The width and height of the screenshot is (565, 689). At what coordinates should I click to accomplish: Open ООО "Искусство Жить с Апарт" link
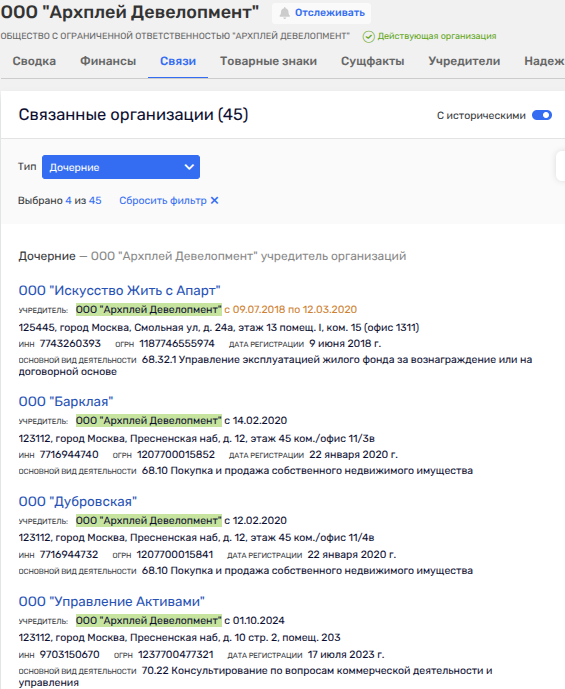(x=120, y=290)
